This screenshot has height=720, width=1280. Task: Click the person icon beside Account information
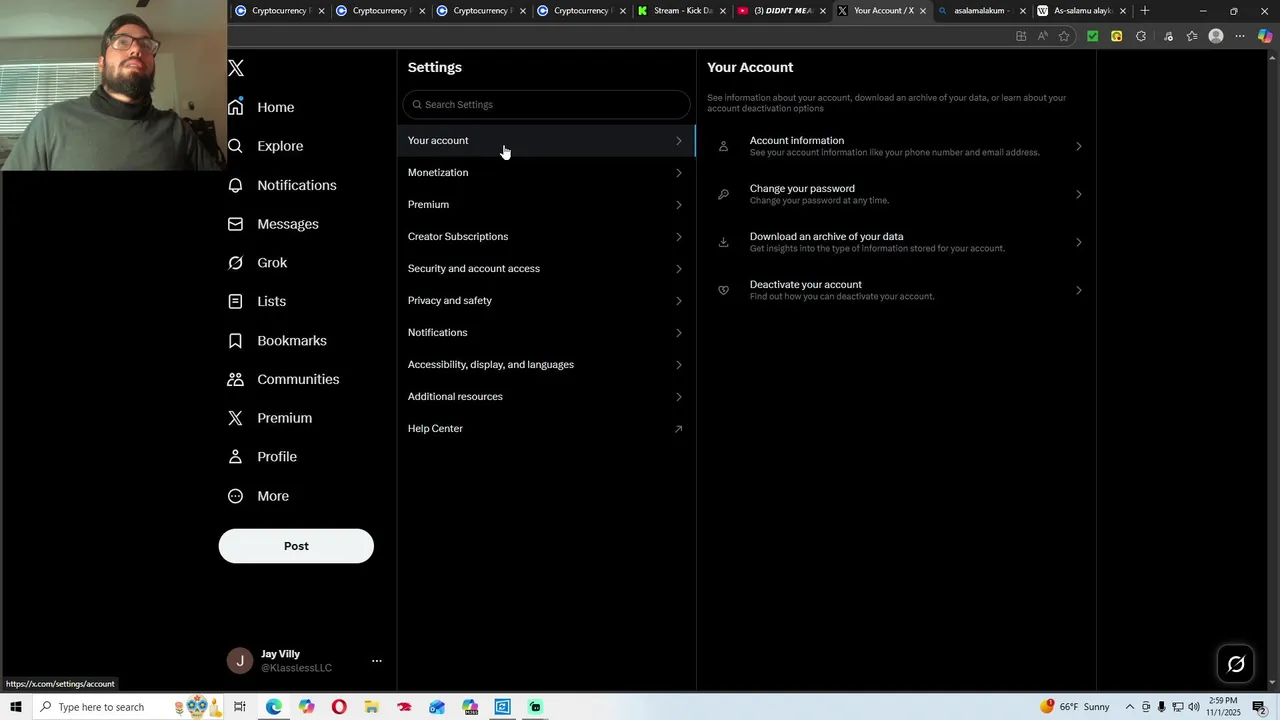pyautogui.click(x=723, y=146)
